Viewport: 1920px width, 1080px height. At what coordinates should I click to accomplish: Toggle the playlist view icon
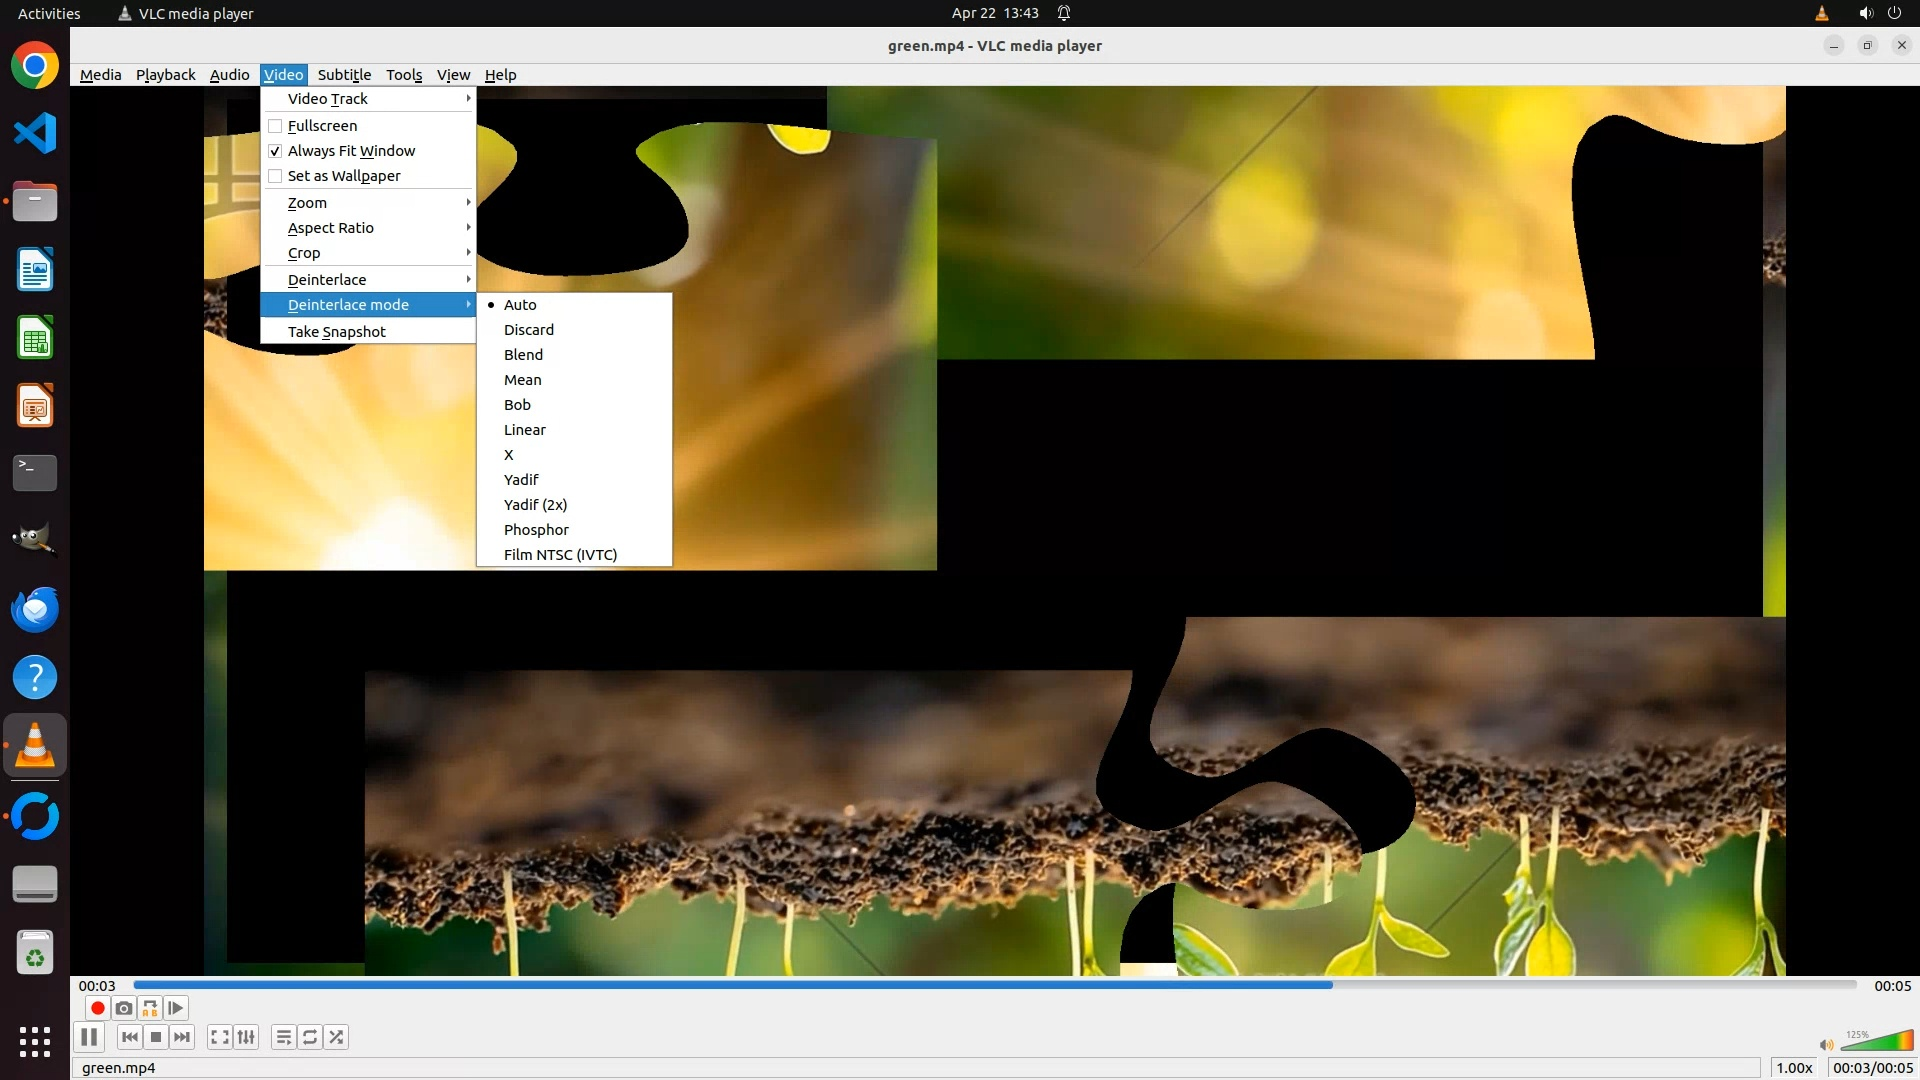[x=284, y=1037]
